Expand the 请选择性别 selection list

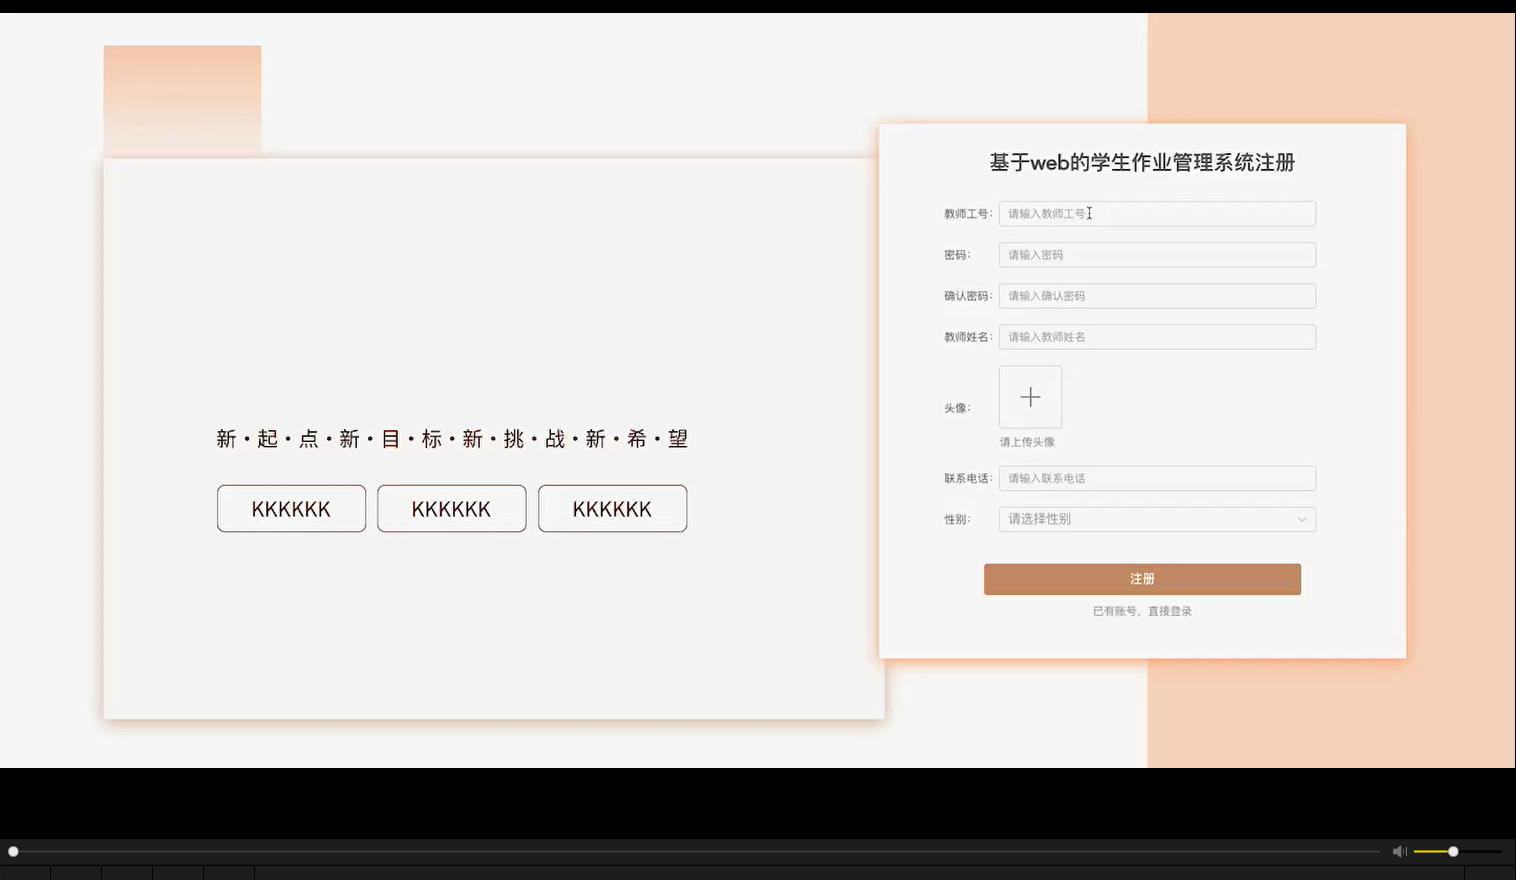point(1157,519)
